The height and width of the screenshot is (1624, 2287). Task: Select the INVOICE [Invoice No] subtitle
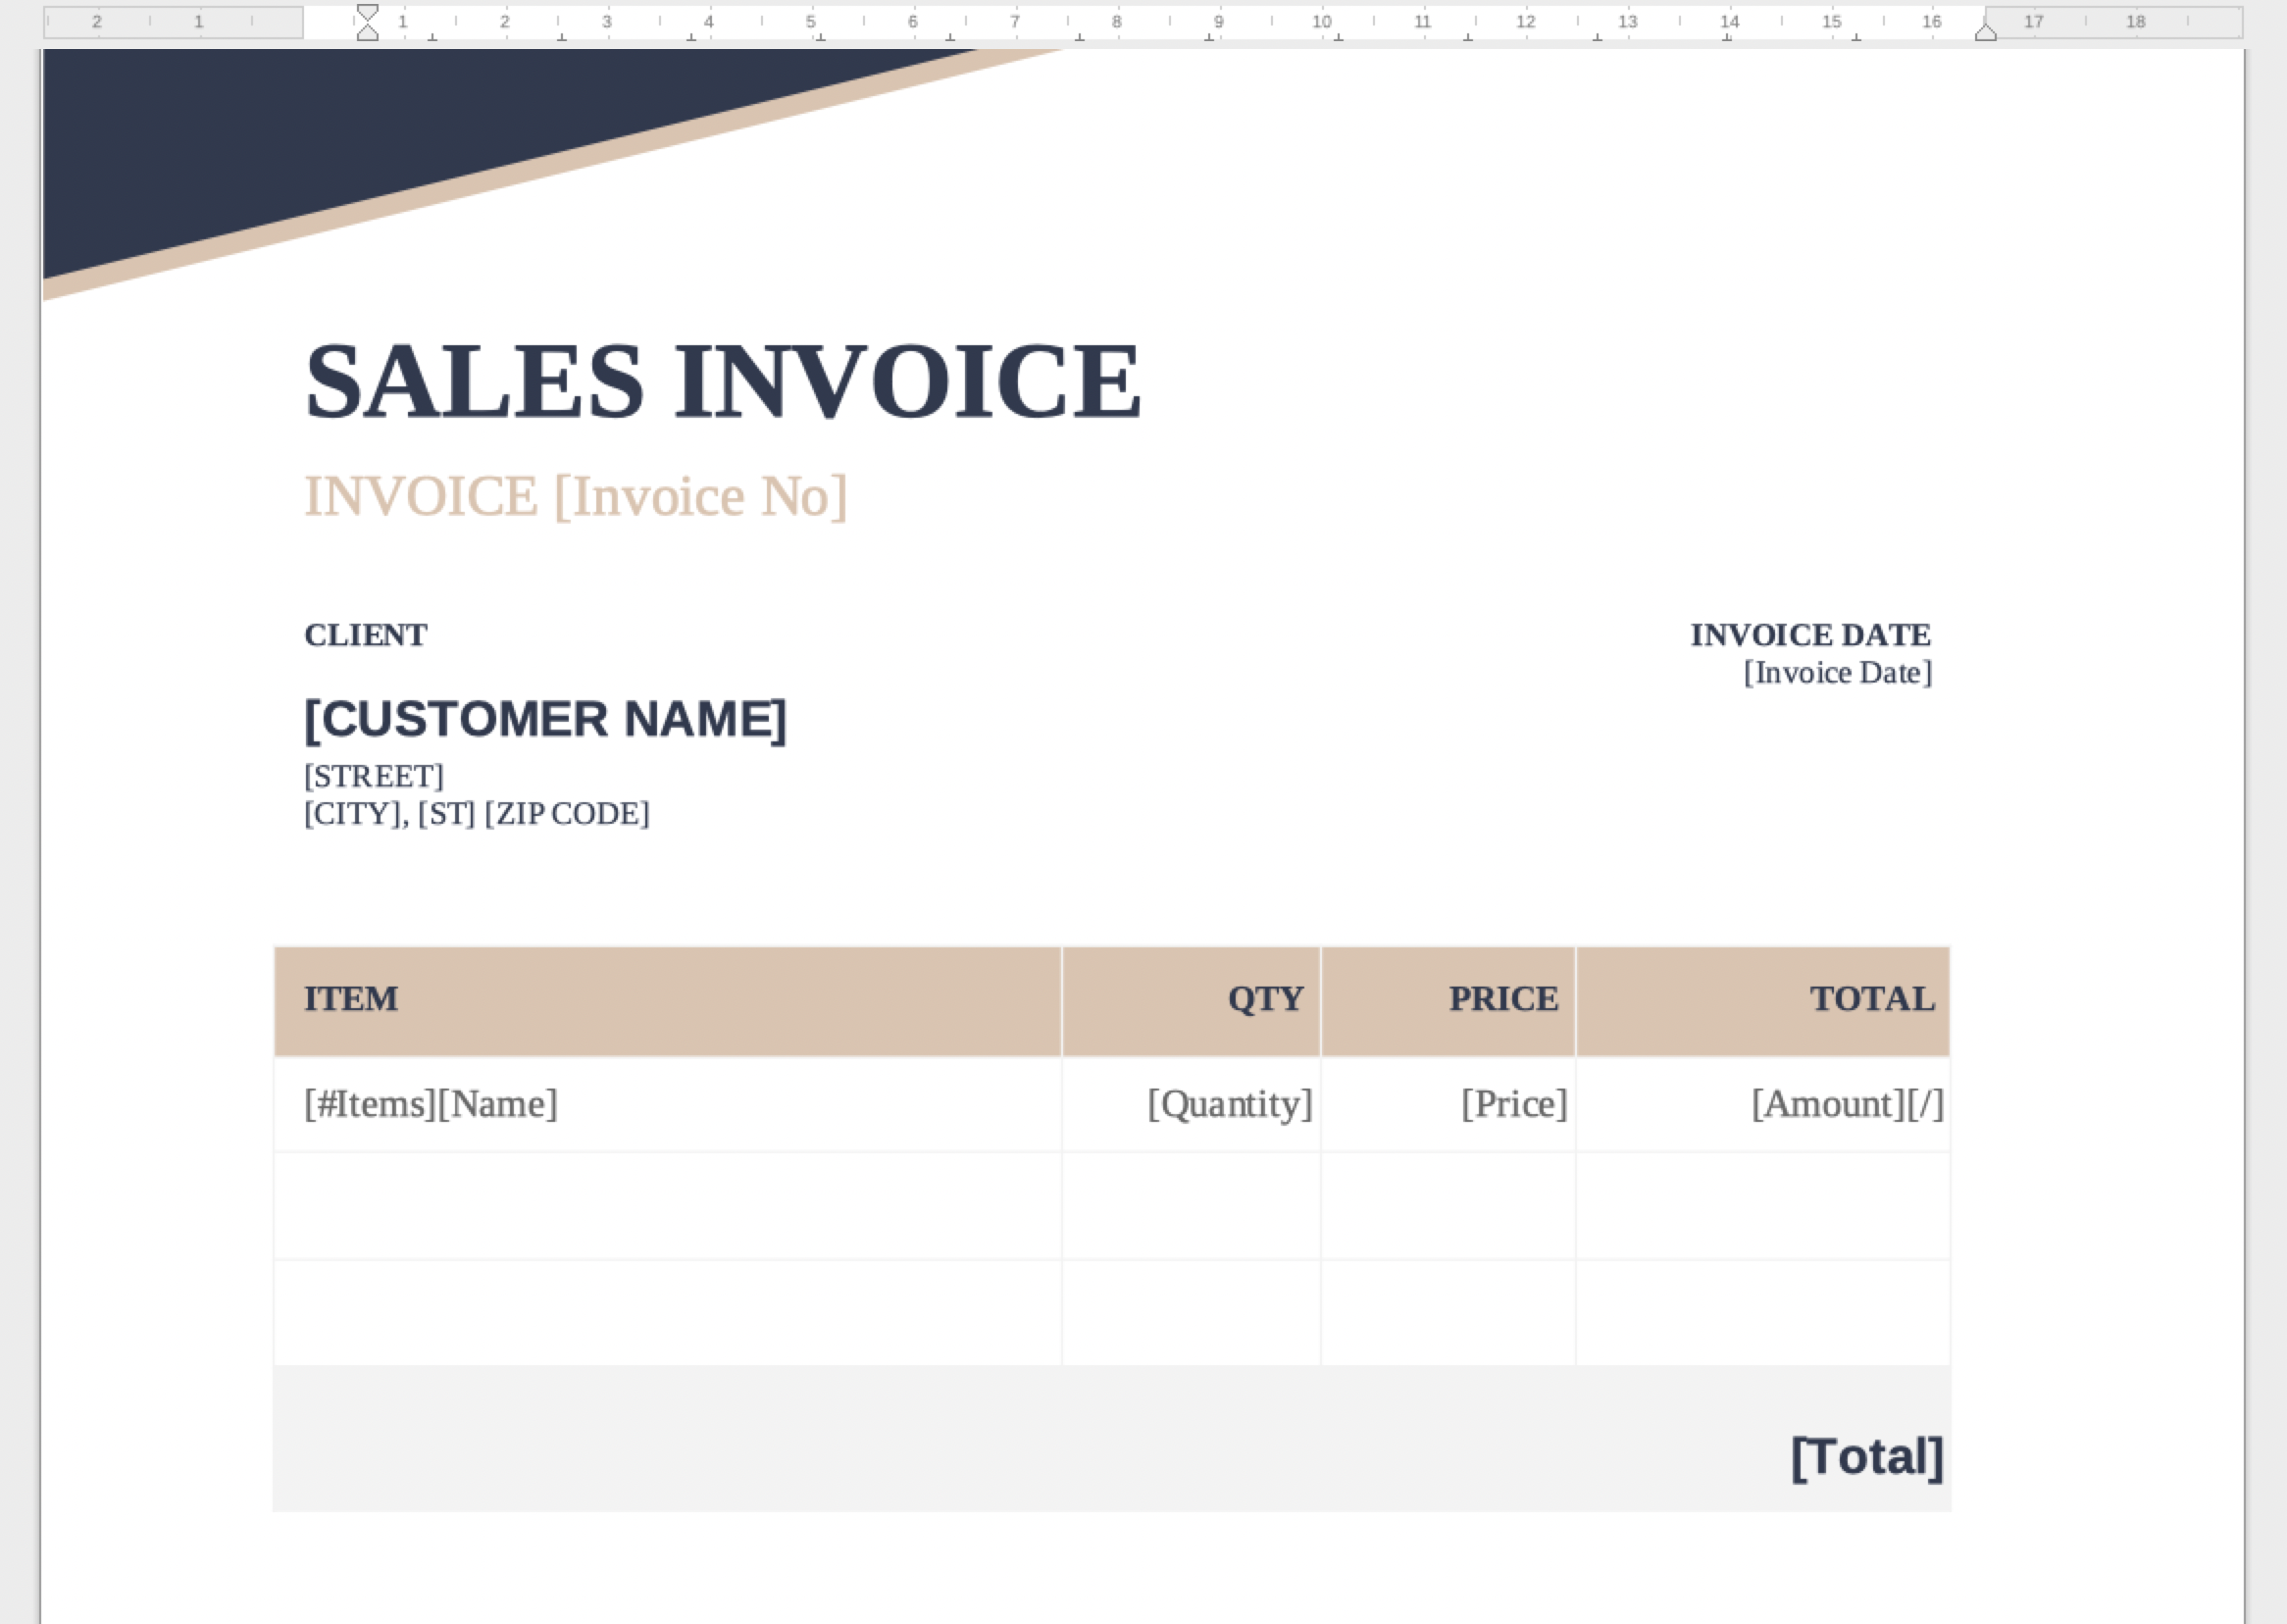576,496
